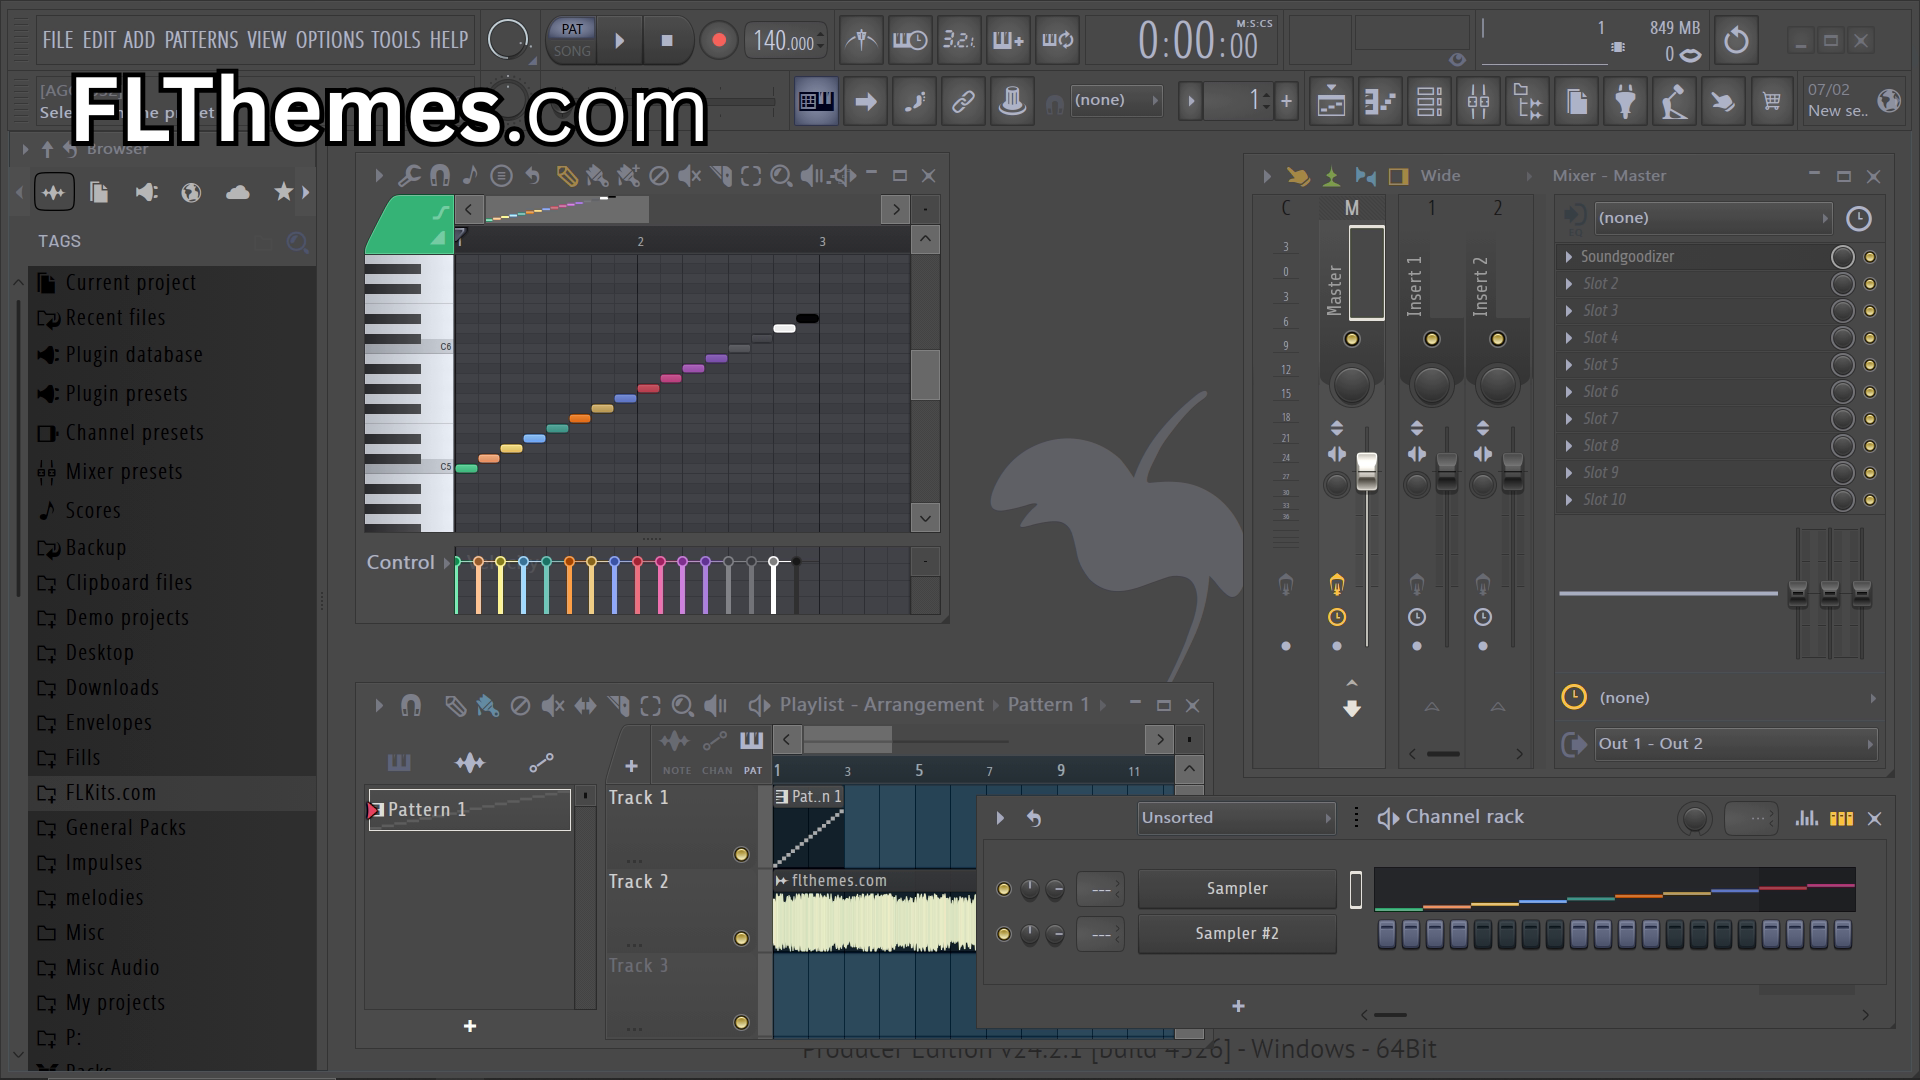Screen dimensions: 1920x1080
Task: Open the PATTERNS menu
Action: point(201,40)
